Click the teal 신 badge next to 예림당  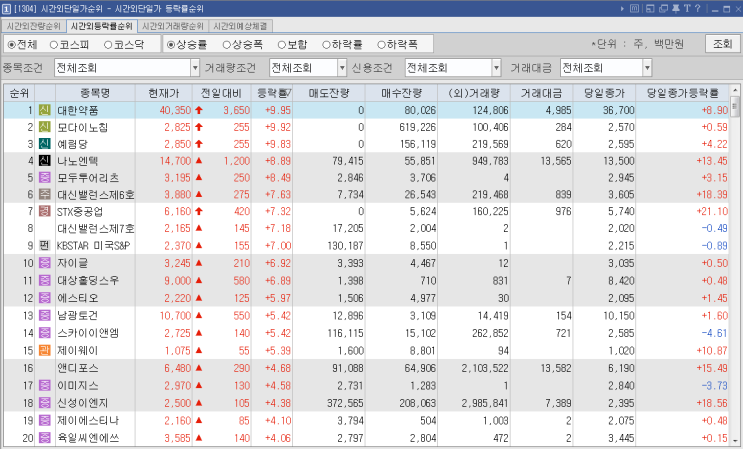45,144
